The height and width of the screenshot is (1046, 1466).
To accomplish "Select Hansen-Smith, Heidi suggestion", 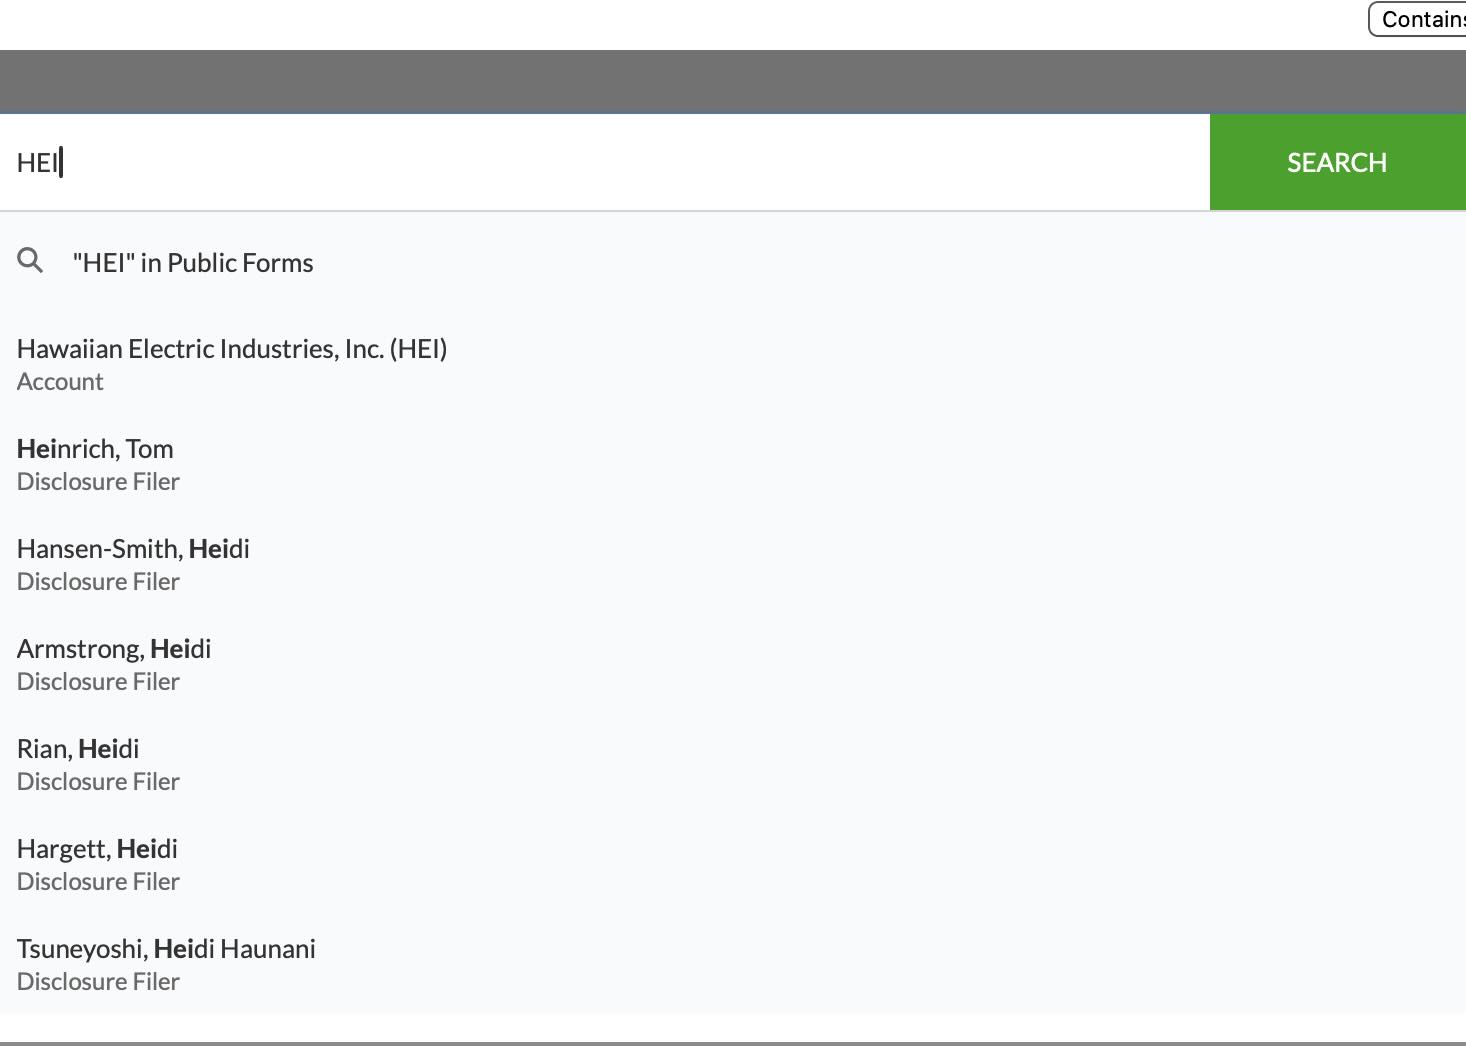I will 133,549.
